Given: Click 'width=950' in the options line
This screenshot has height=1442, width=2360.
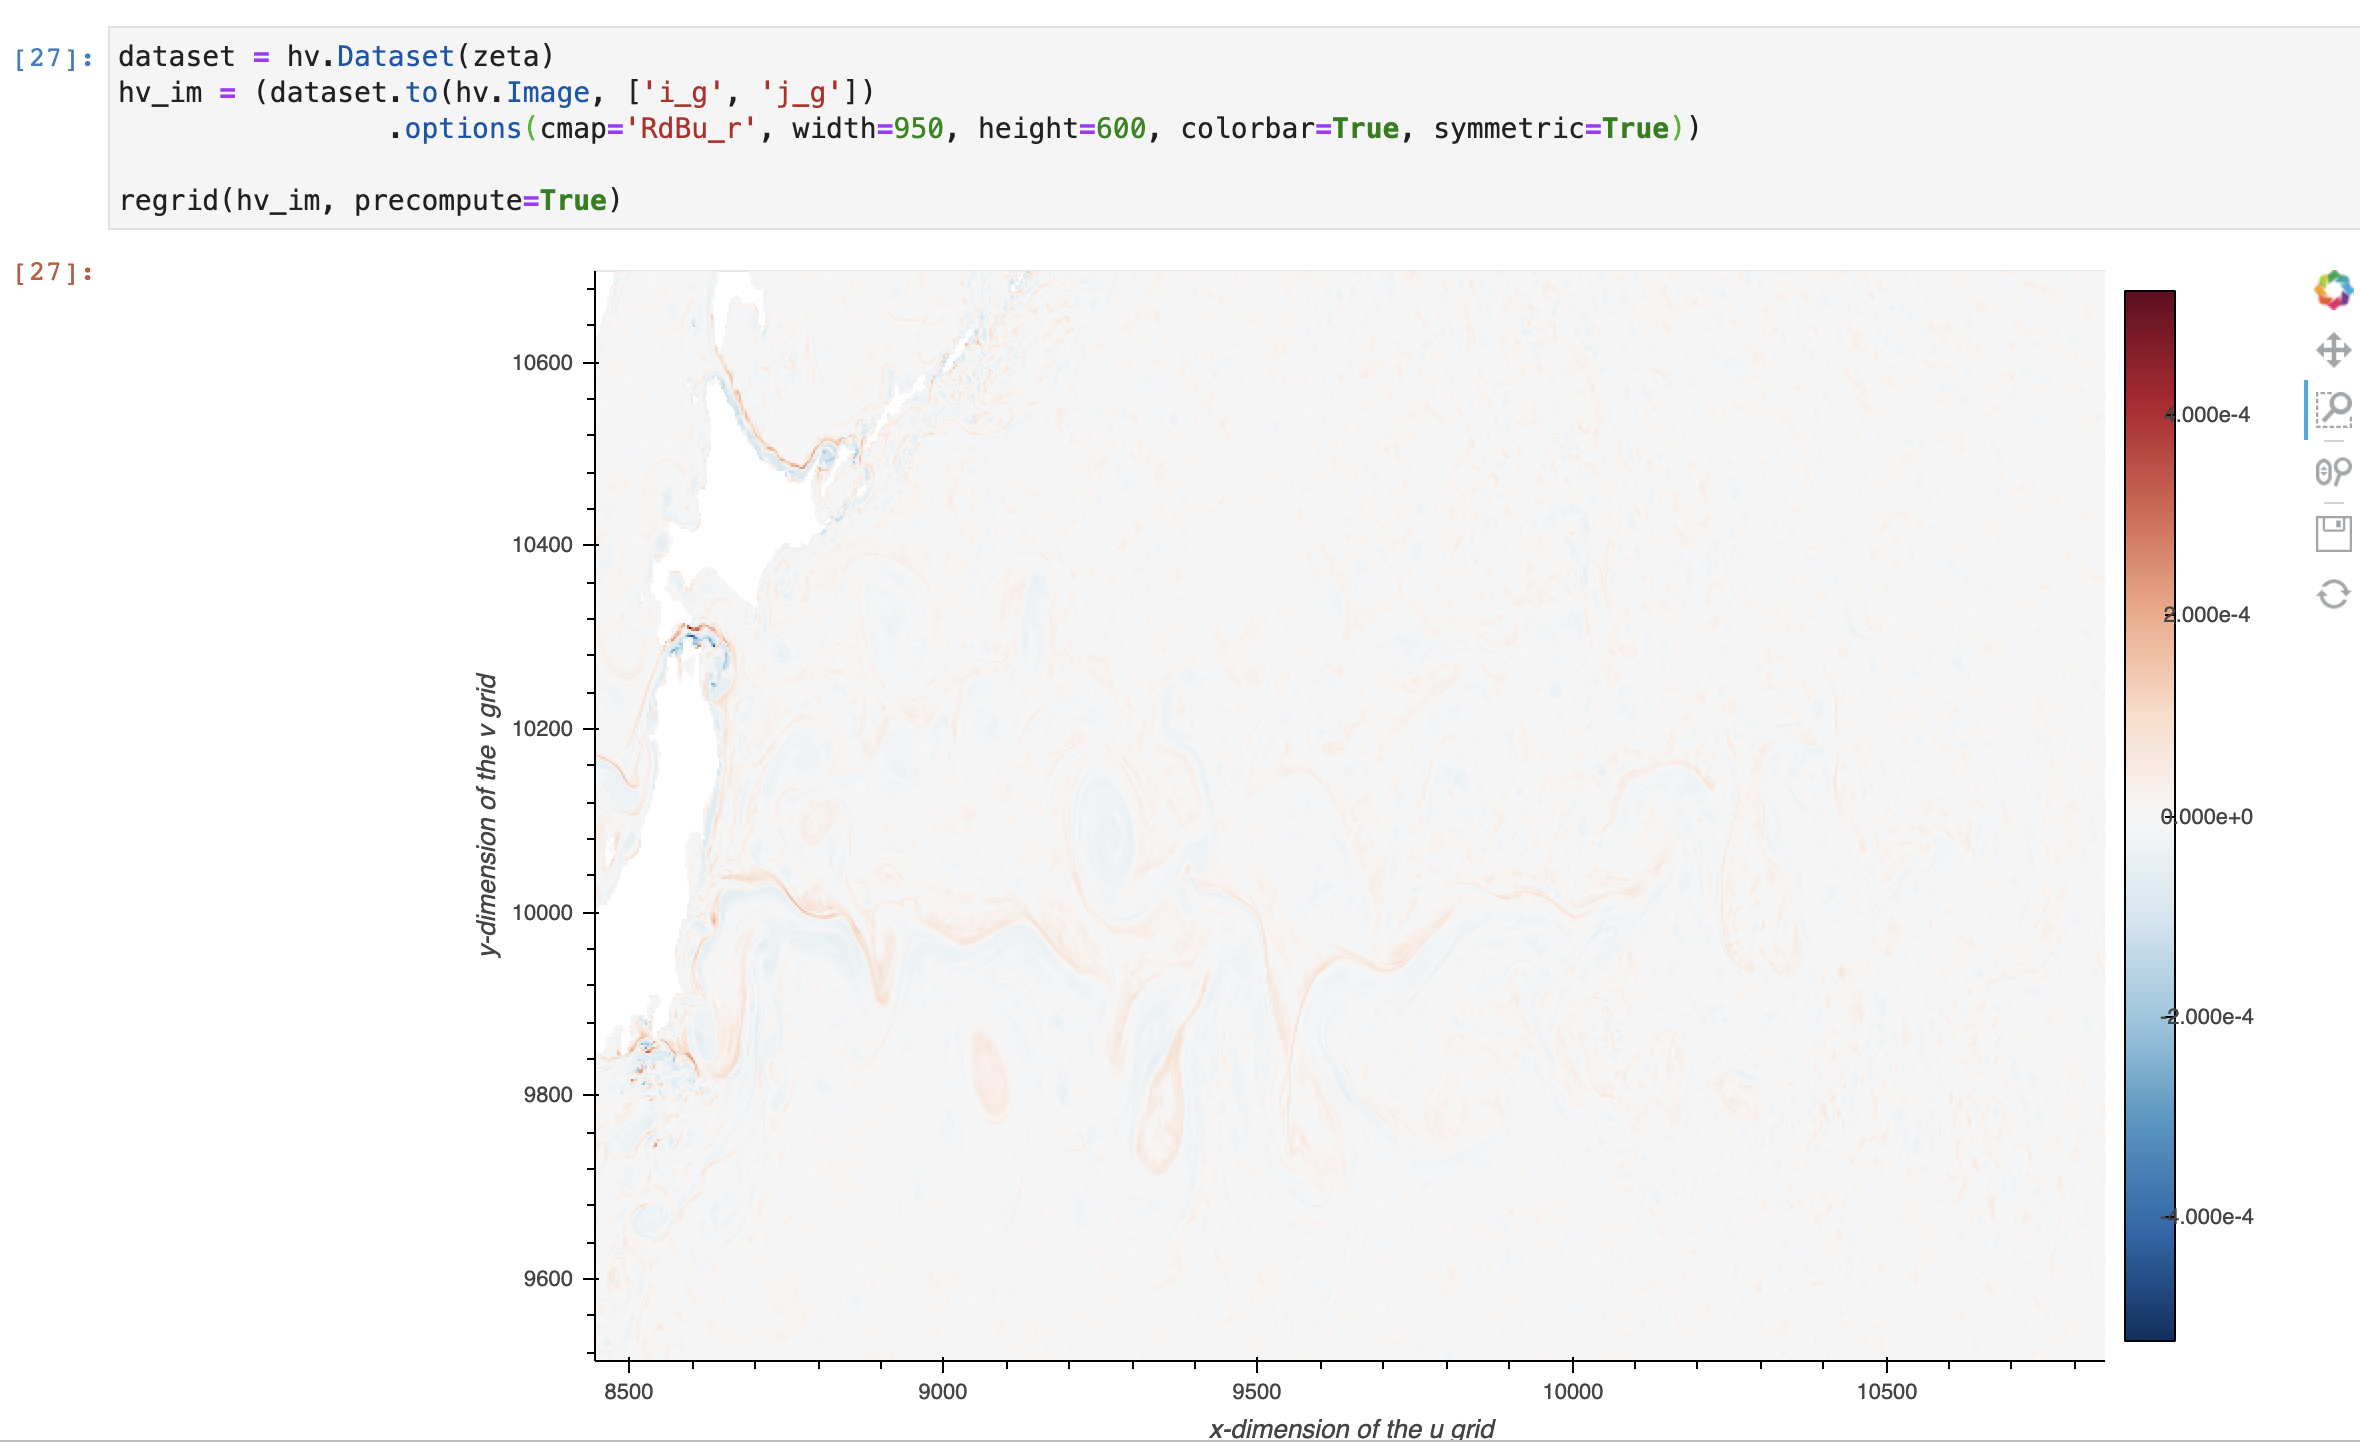Looking at the screenshot, I should tap(868, 129).
